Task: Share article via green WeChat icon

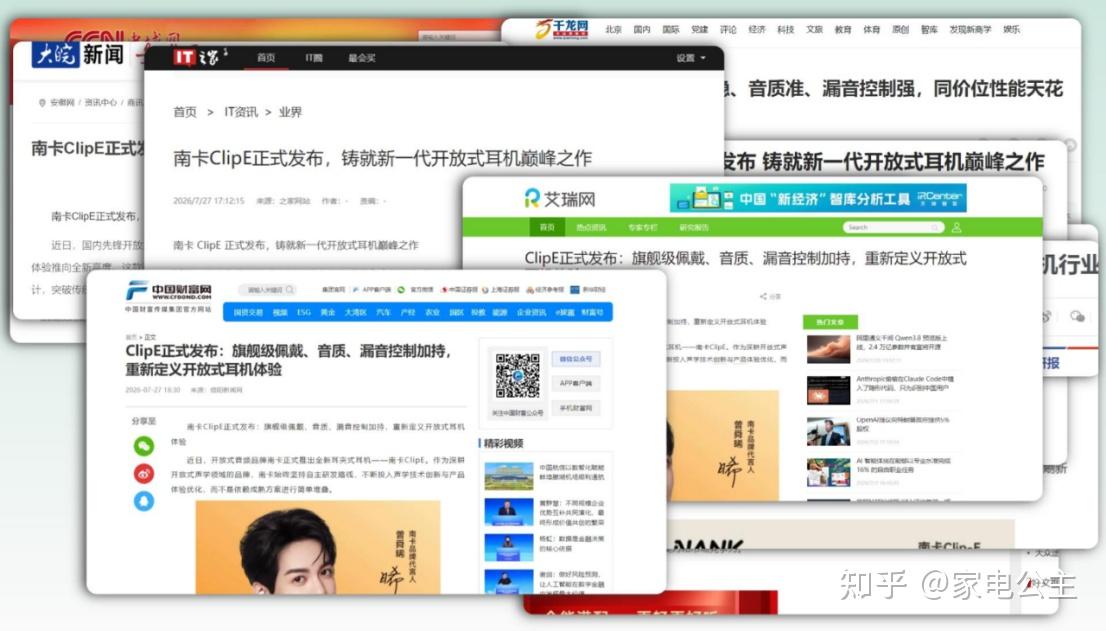Action: [144, 446]
